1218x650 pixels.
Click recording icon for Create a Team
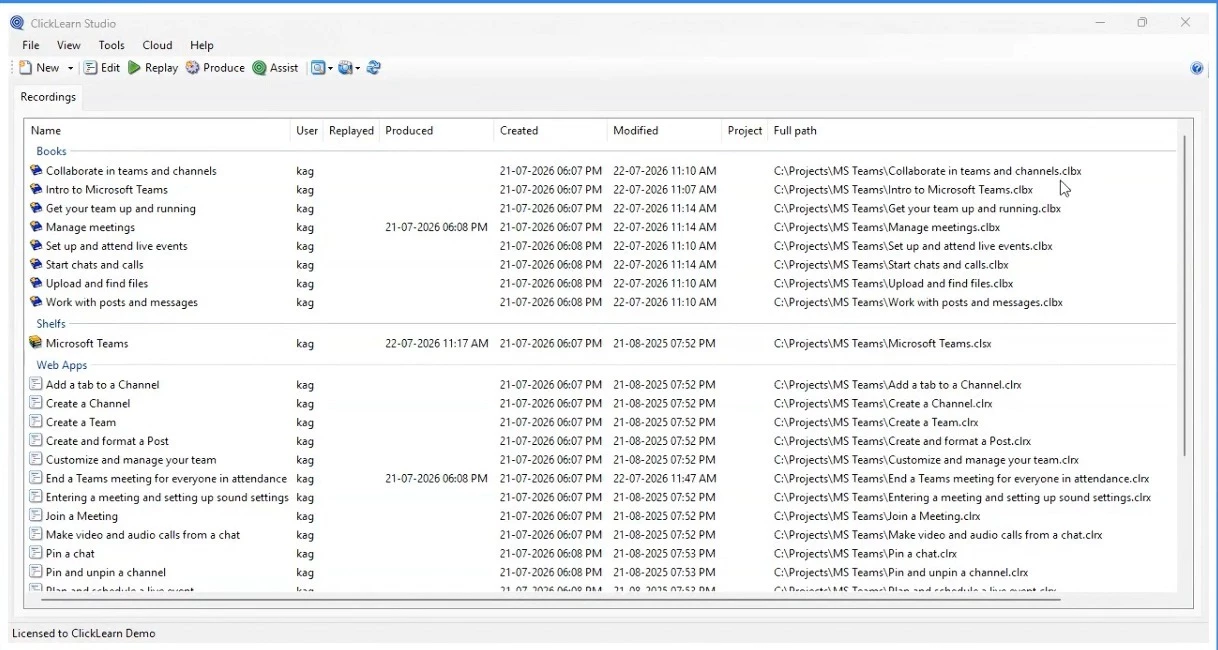coord(36,422)
